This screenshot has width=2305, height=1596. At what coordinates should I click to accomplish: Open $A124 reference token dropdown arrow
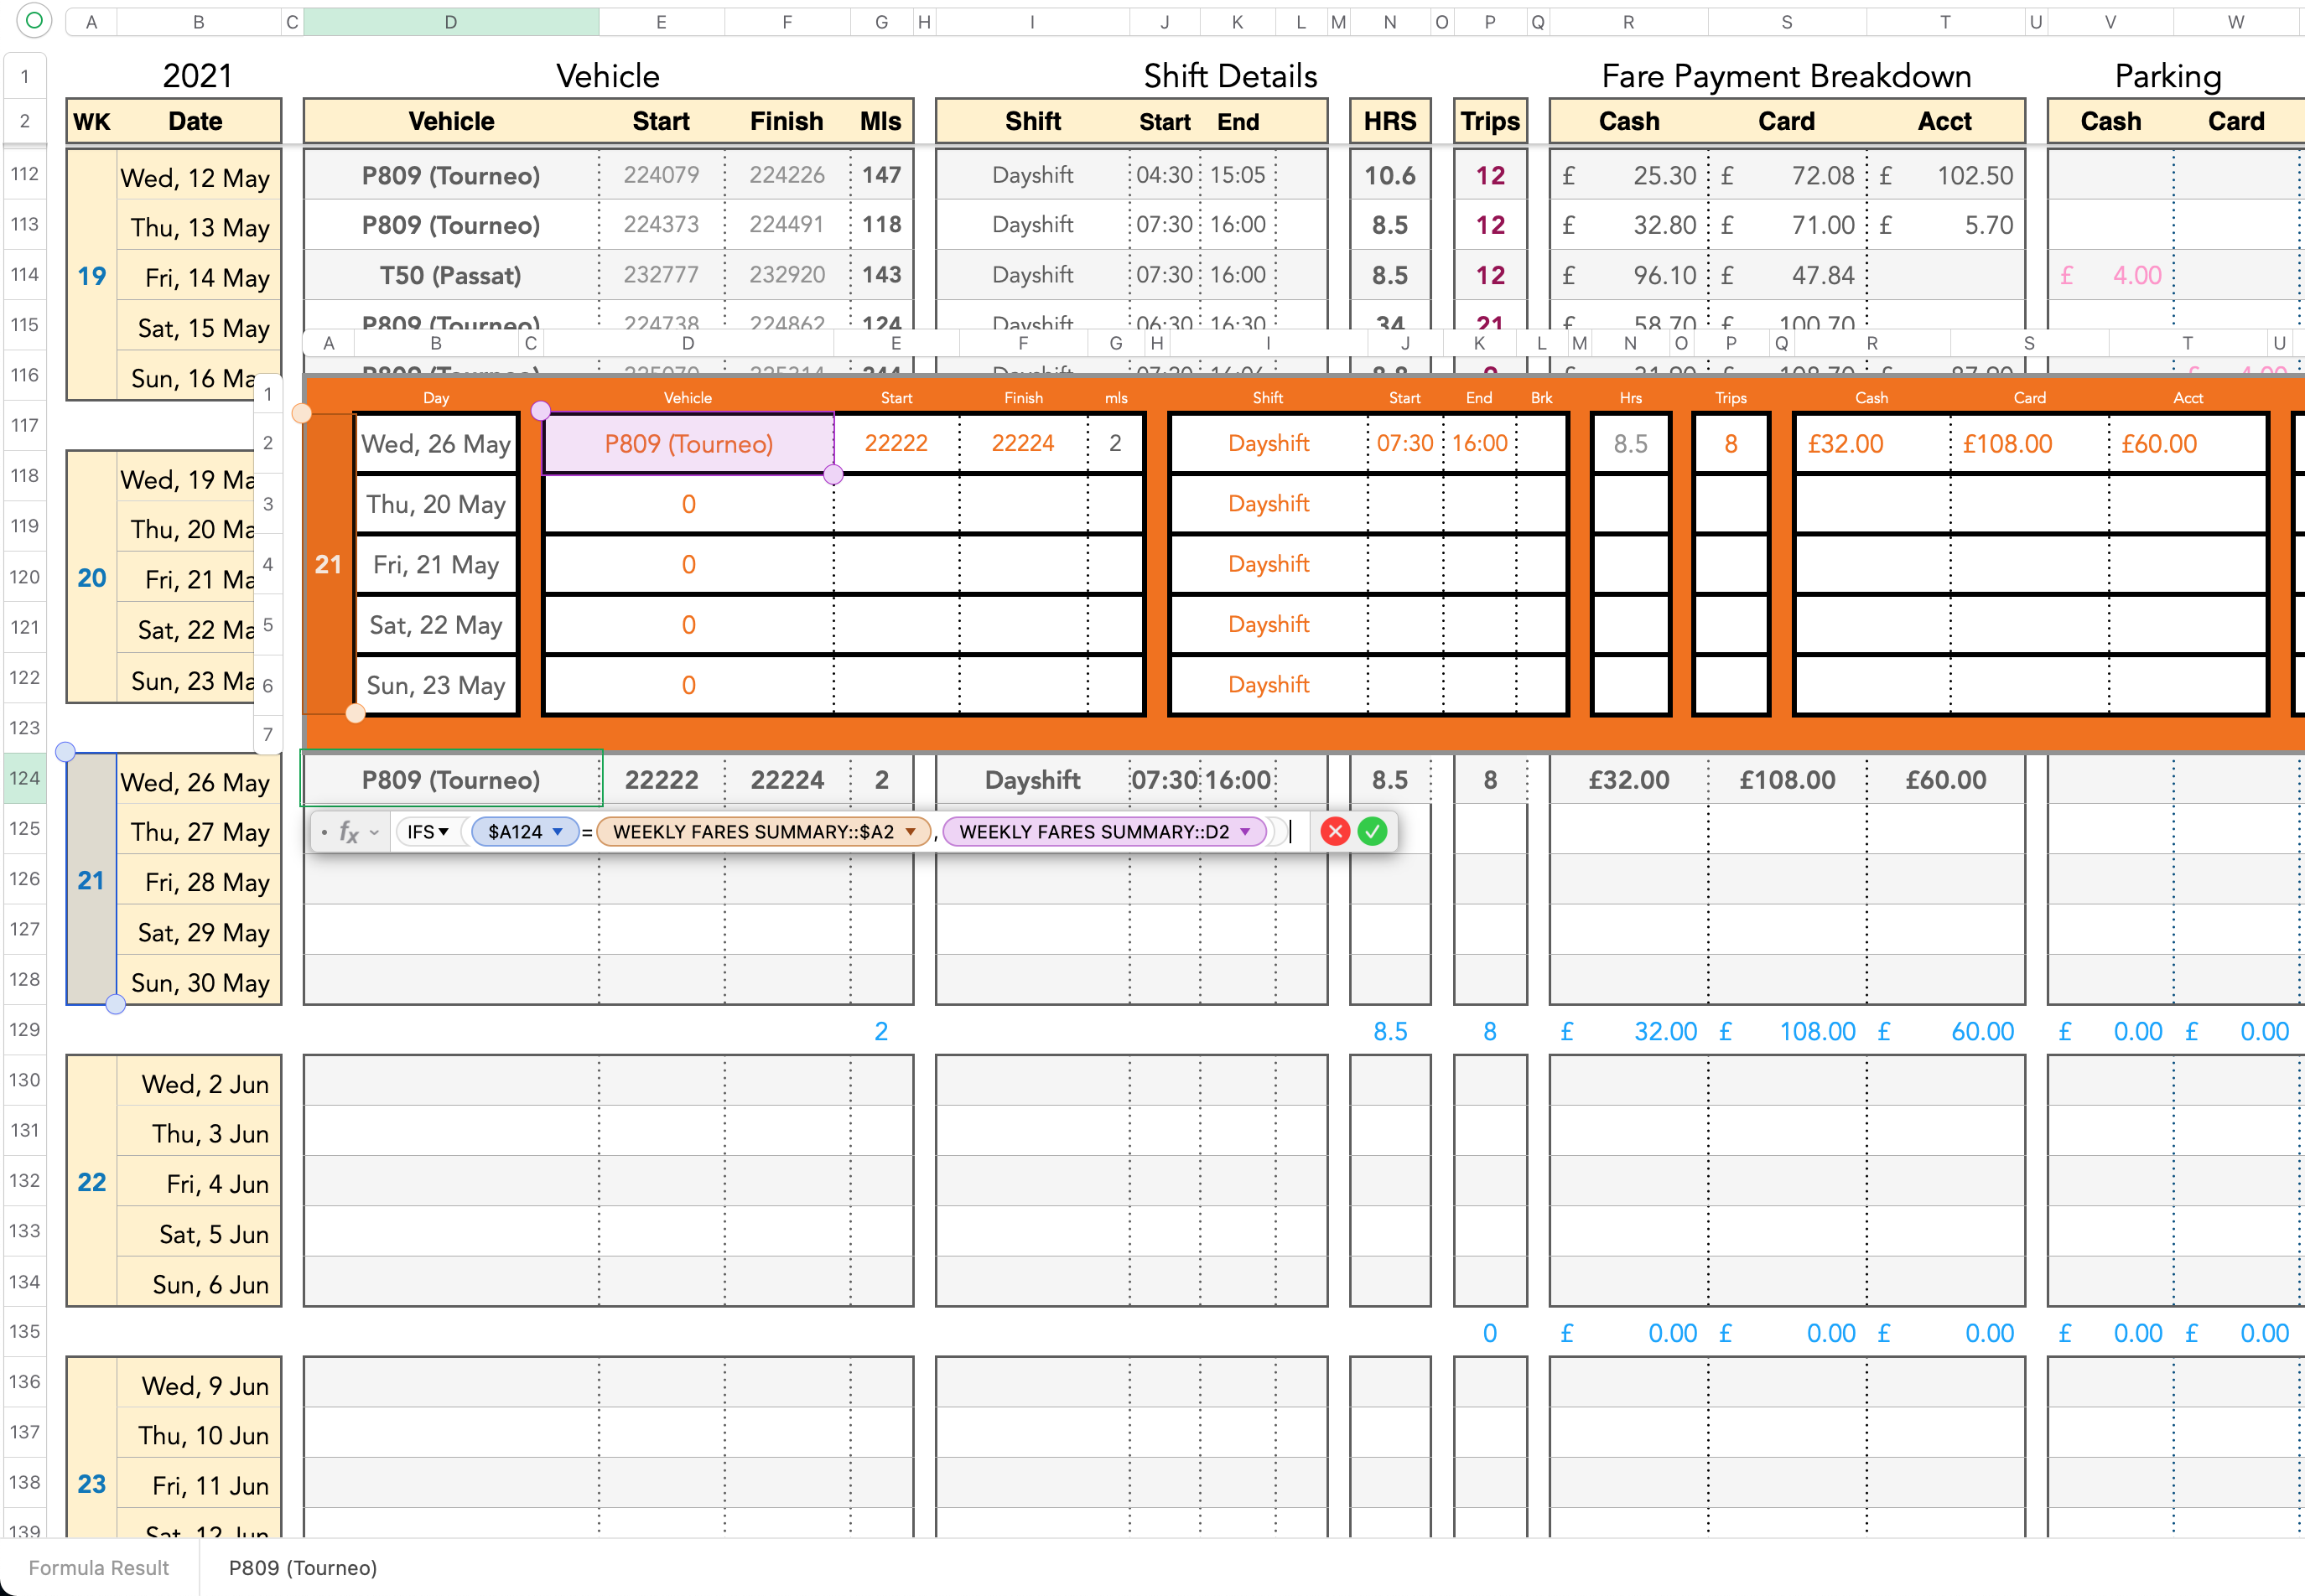tap(558, 832)
